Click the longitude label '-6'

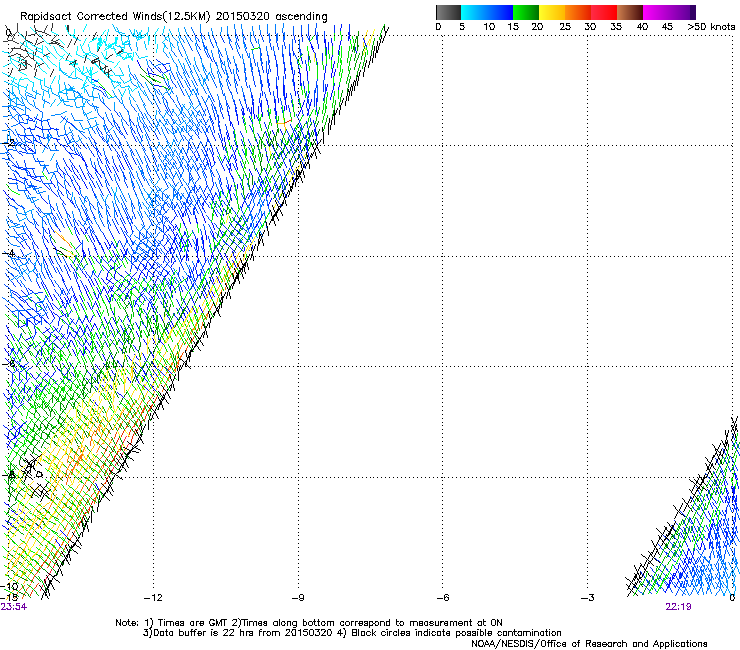tap(442, 598)
